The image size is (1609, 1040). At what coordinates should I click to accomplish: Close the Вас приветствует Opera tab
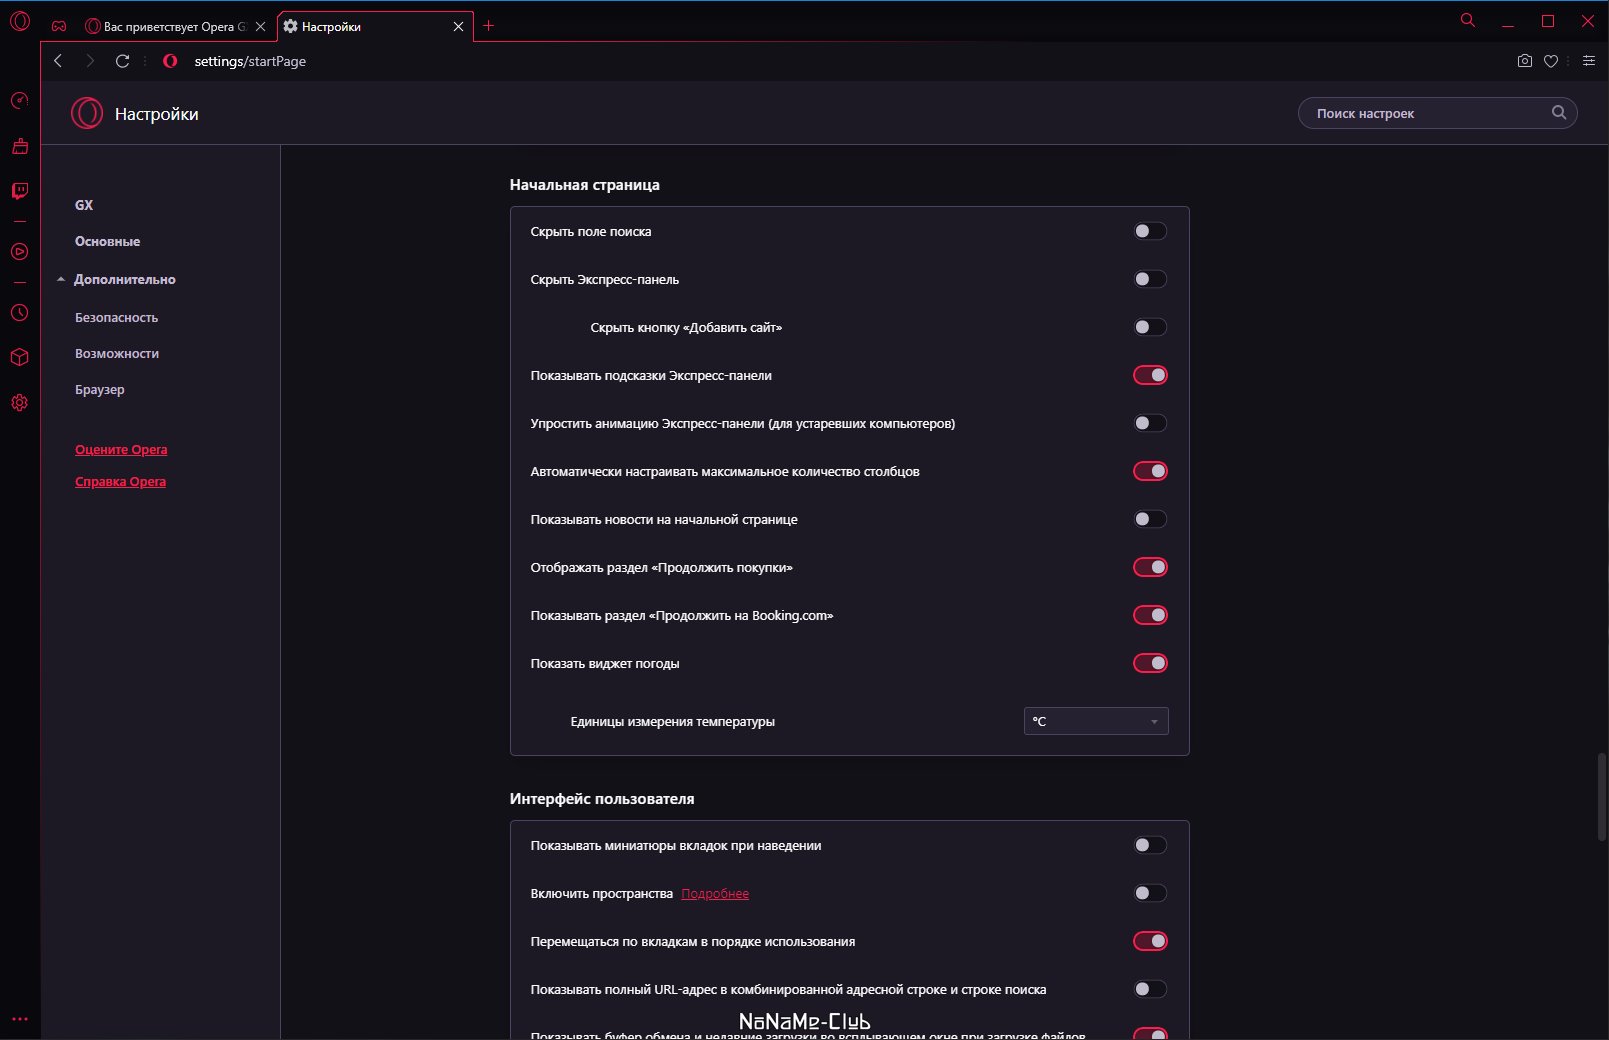point(260,27)
